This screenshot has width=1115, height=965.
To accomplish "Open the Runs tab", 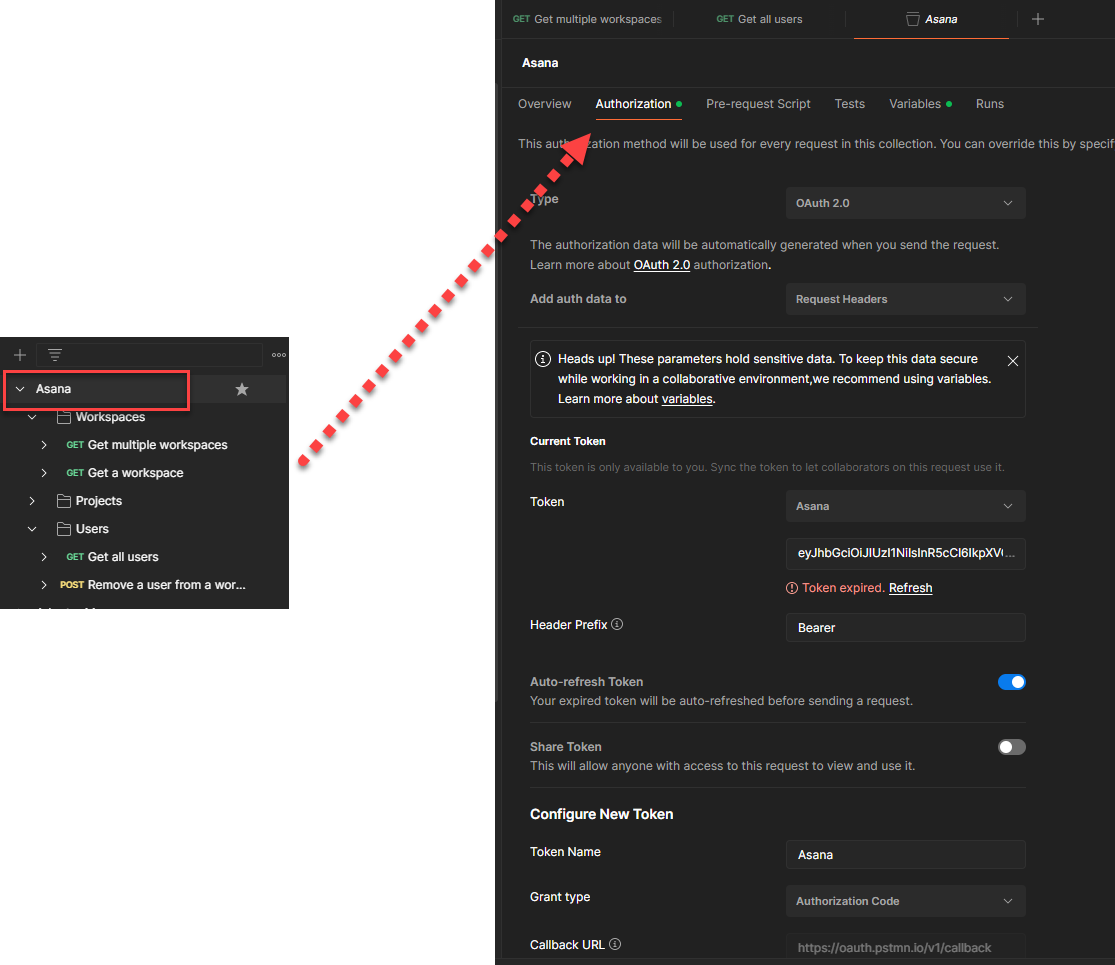I will [990, 104].
